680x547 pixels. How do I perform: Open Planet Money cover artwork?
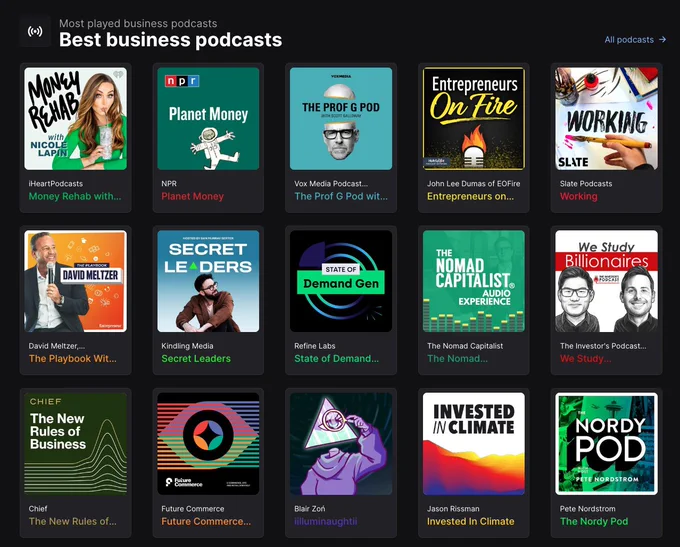coord(208,118)
